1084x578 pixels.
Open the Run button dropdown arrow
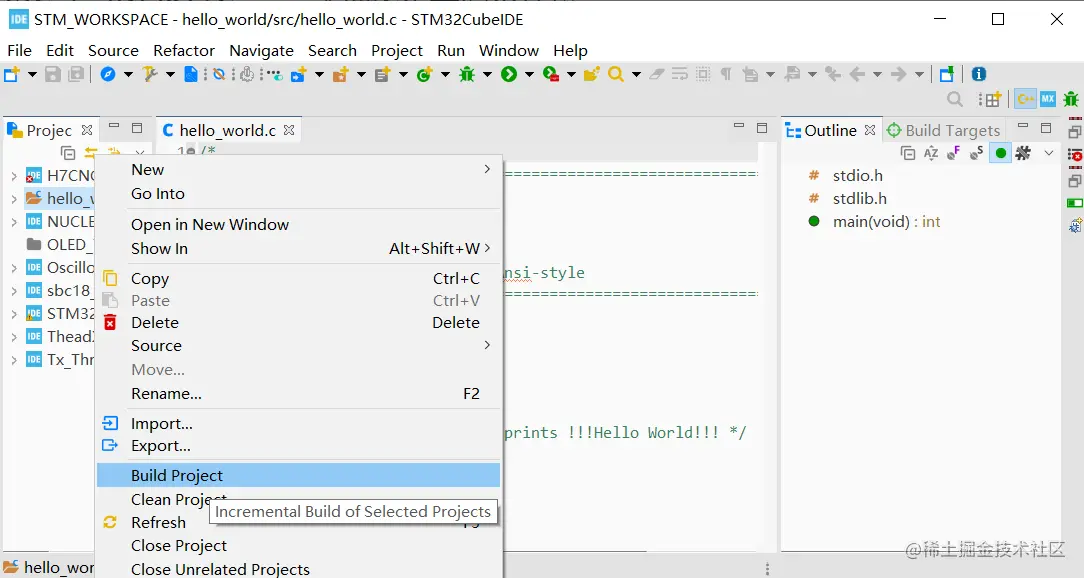pos(530,75)
